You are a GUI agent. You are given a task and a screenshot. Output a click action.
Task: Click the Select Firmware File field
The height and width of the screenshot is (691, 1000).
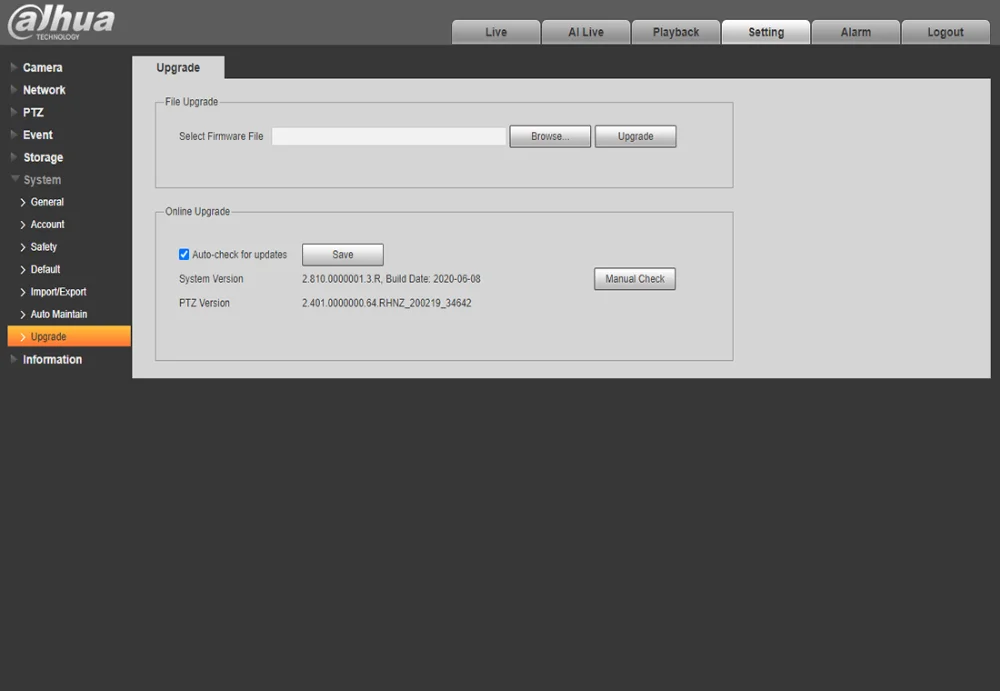click(389, 136)
